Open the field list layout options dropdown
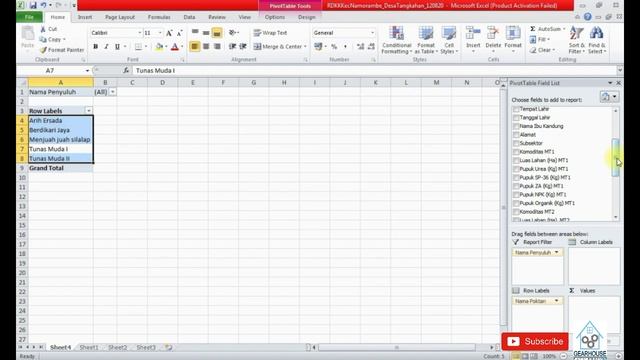Viewport: 640px width, 360px height. click(x=609, y=97)
